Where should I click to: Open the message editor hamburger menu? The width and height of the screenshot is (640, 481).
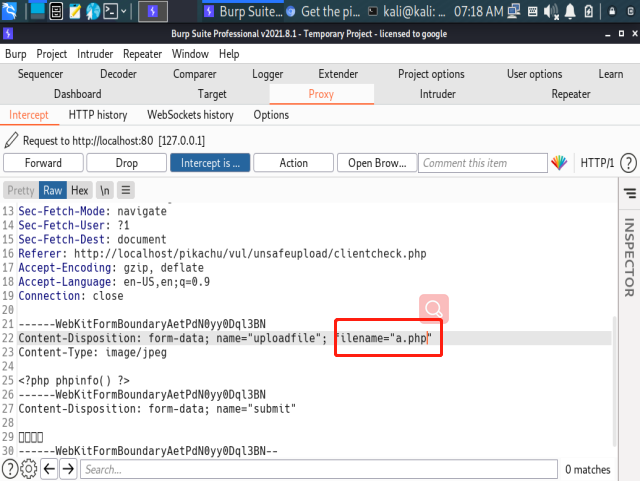126,190
